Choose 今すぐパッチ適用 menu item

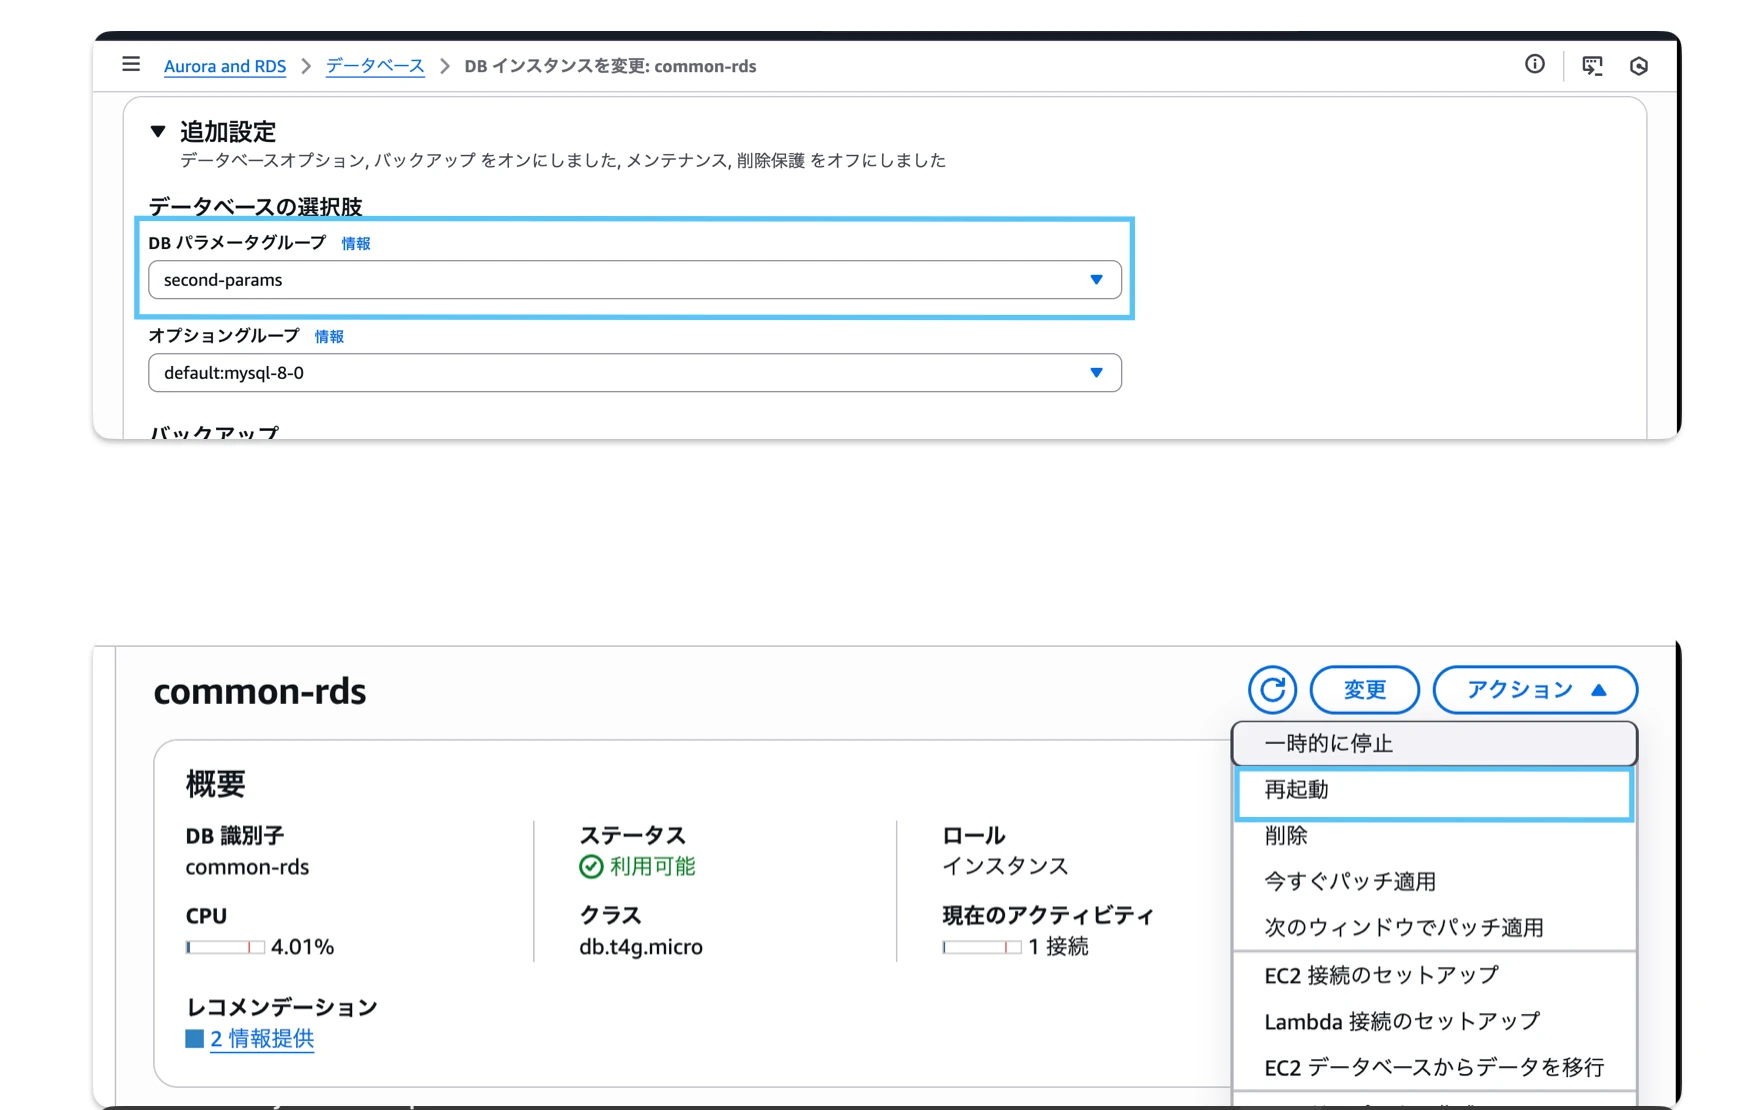[x=1350, y=882]
